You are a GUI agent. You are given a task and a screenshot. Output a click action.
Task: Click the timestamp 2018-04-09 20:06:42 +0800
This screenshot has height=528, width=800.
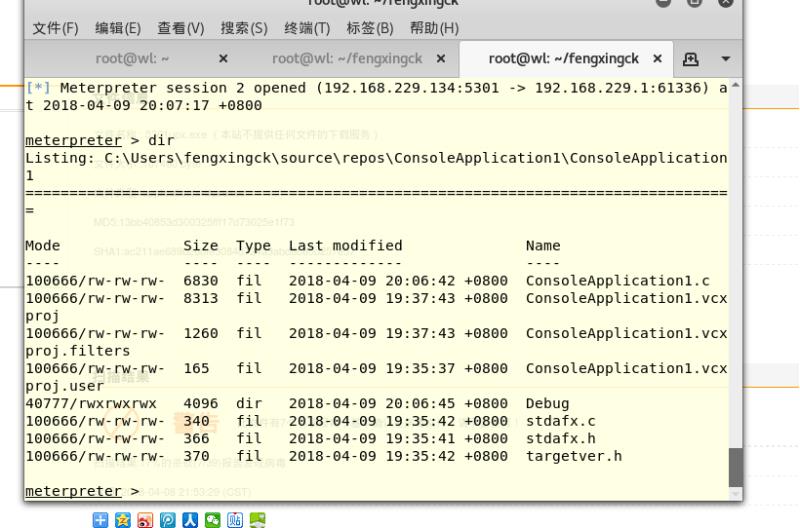tap(398, 281)
